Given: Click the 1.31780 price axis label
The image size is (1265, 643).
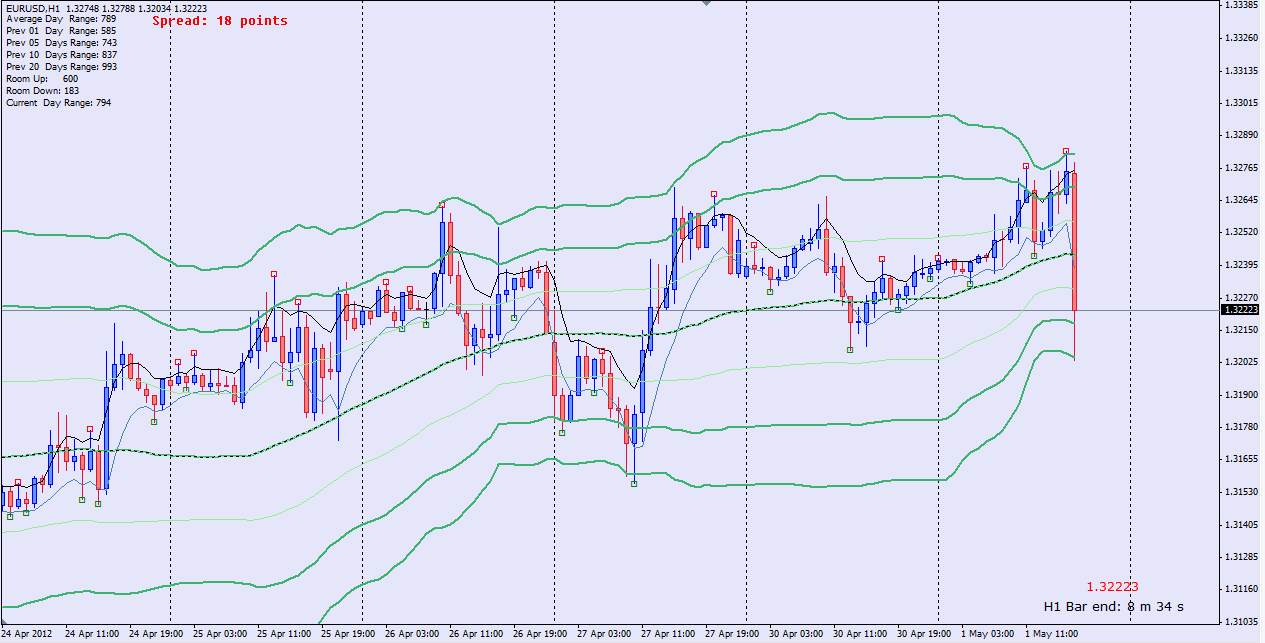Looking at the screenshot, I should (1241, 427).
